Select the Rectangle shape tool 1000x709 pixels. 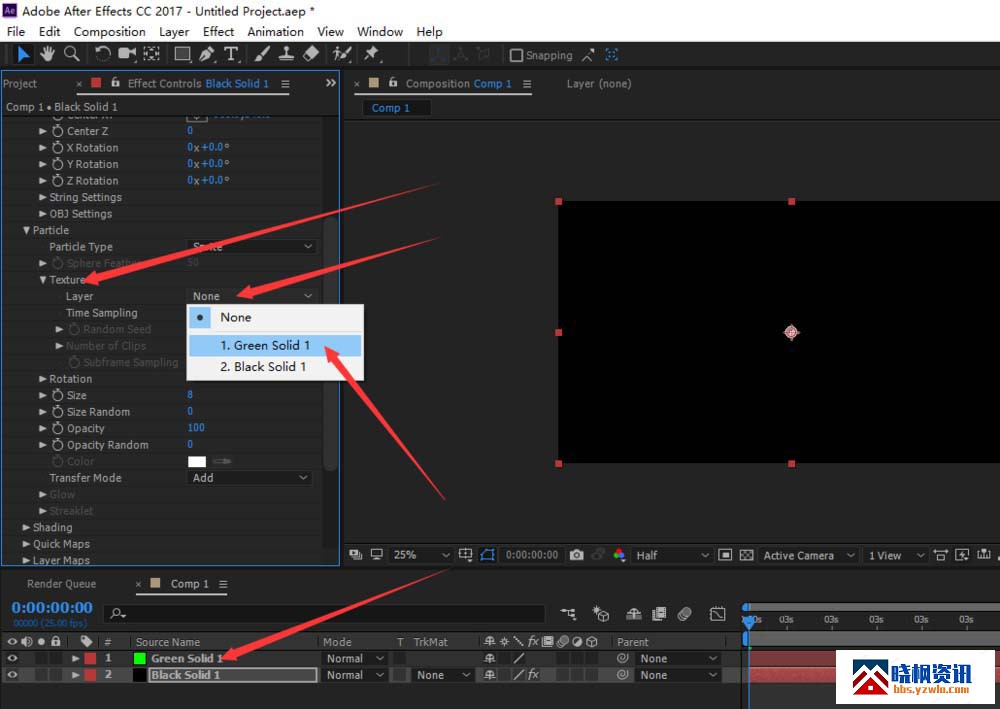pyautogui.click(x=183, y=55)
